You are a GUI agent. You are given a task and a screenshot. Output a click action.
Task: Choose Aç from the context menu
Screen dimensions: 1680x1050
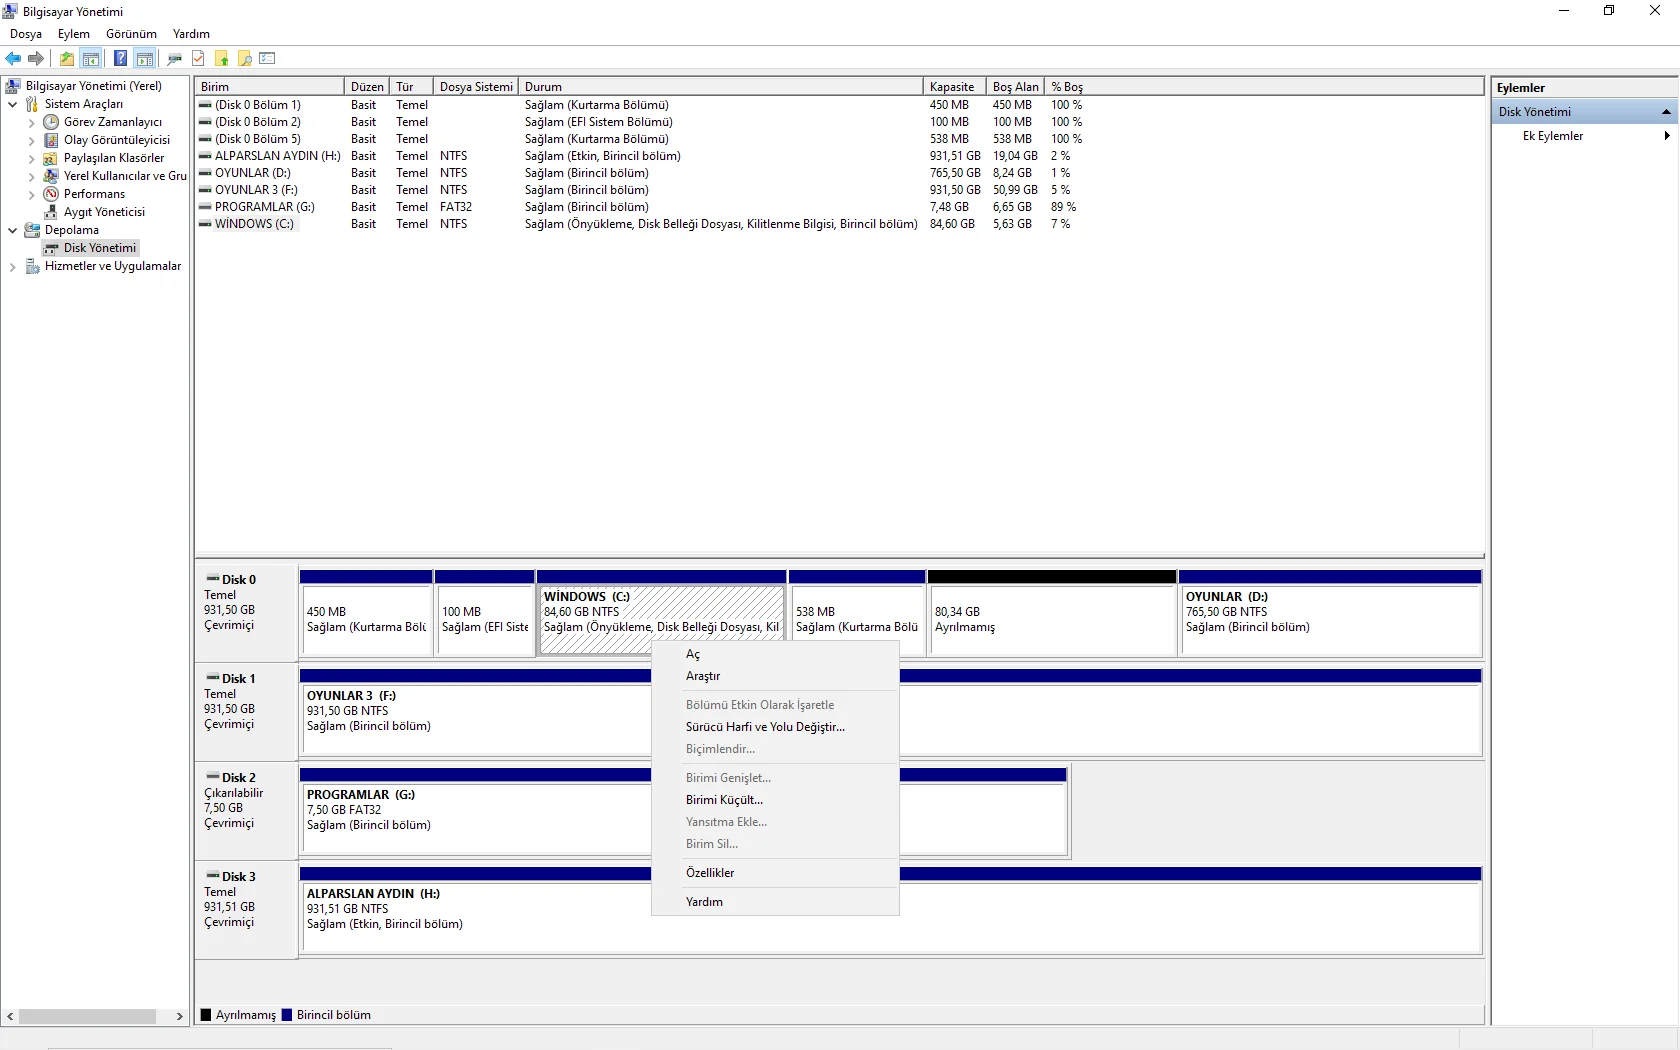pos(775,654)
